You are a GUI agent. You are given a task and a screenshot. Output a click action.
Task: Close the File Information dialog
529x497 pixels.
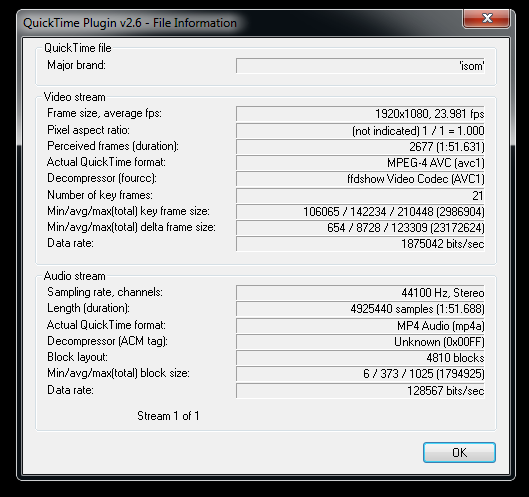click(x=486, y=18)
